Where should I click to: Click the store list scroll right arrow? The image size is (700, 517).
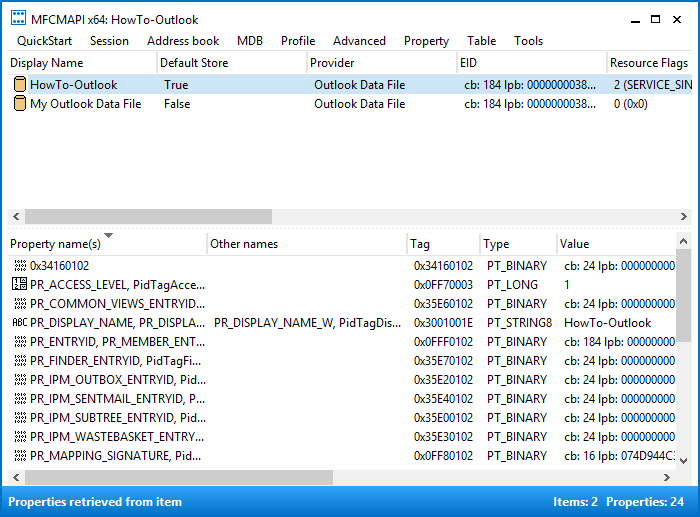click(683, 217)
